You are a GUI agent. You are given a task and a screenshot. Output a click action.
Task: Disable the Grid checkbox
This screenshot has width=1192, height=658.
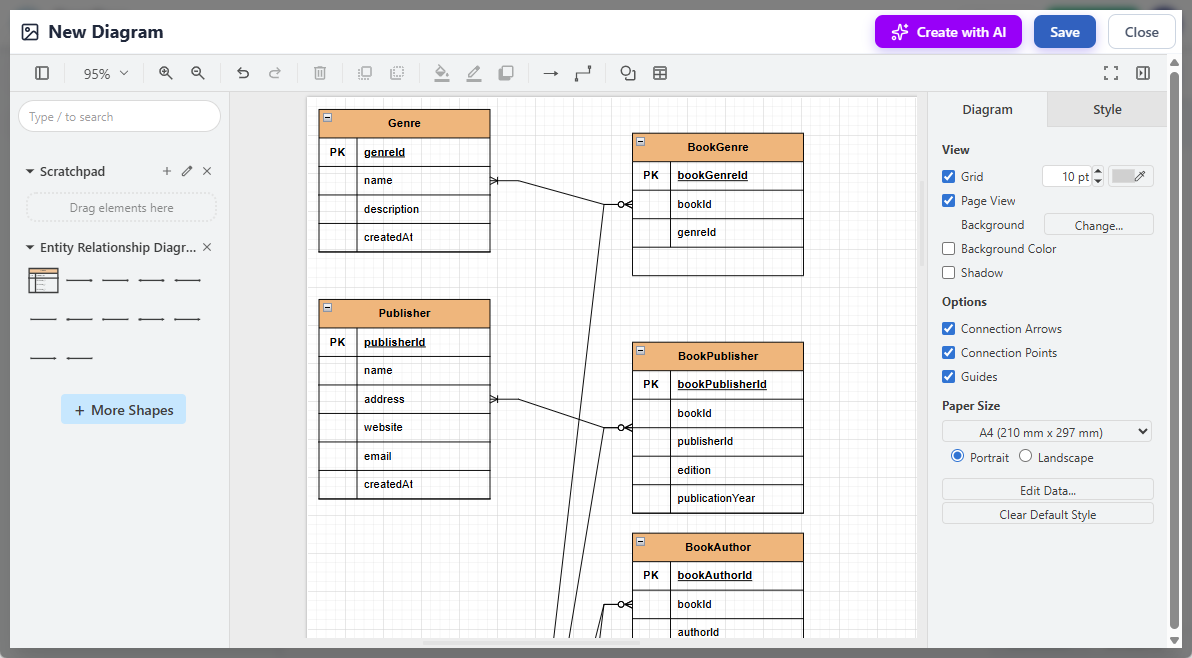(948, 176)
